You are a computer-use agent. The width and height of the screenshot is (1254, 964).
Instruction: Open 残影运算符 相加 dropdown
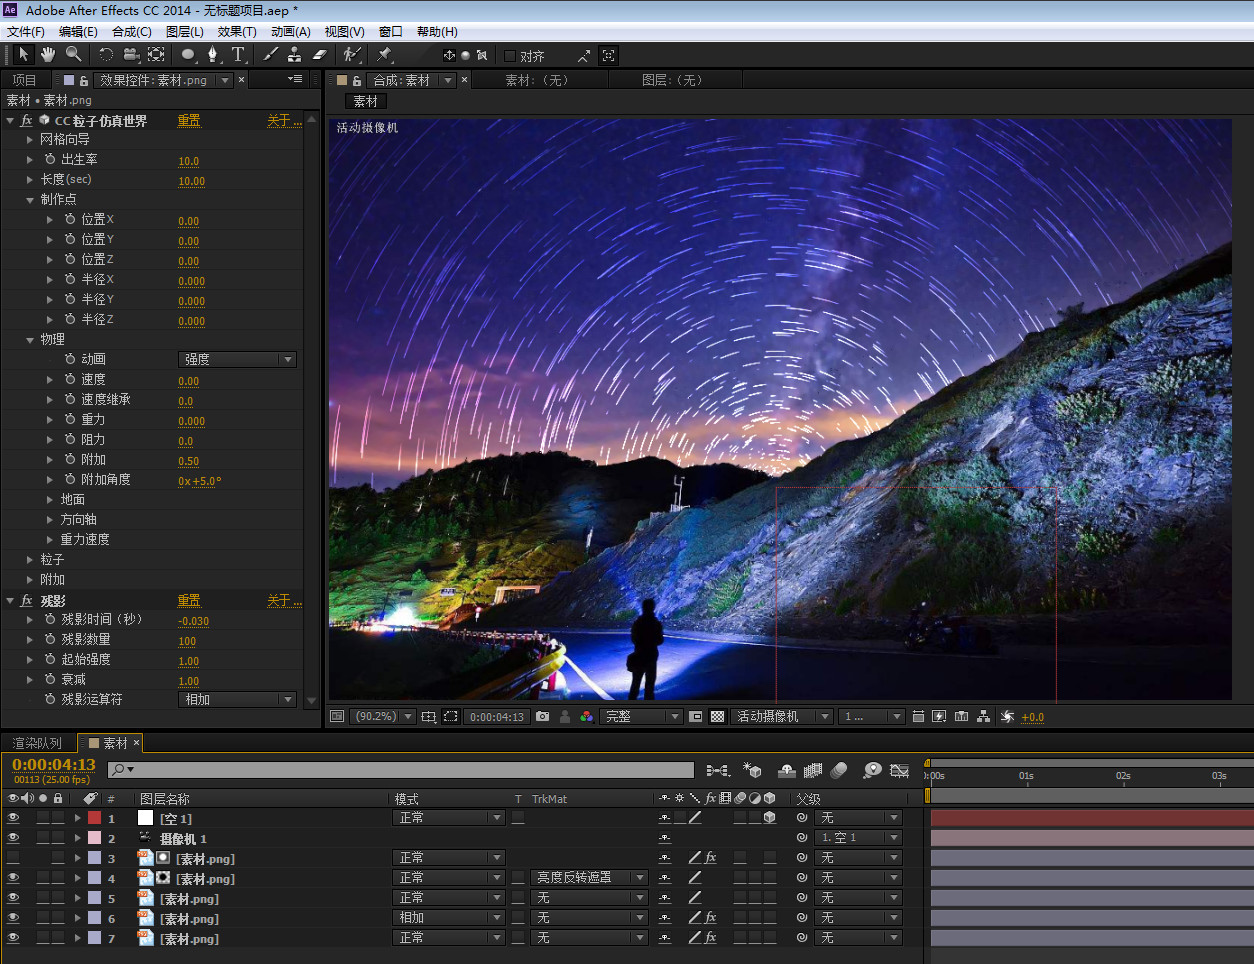[238, 700]
